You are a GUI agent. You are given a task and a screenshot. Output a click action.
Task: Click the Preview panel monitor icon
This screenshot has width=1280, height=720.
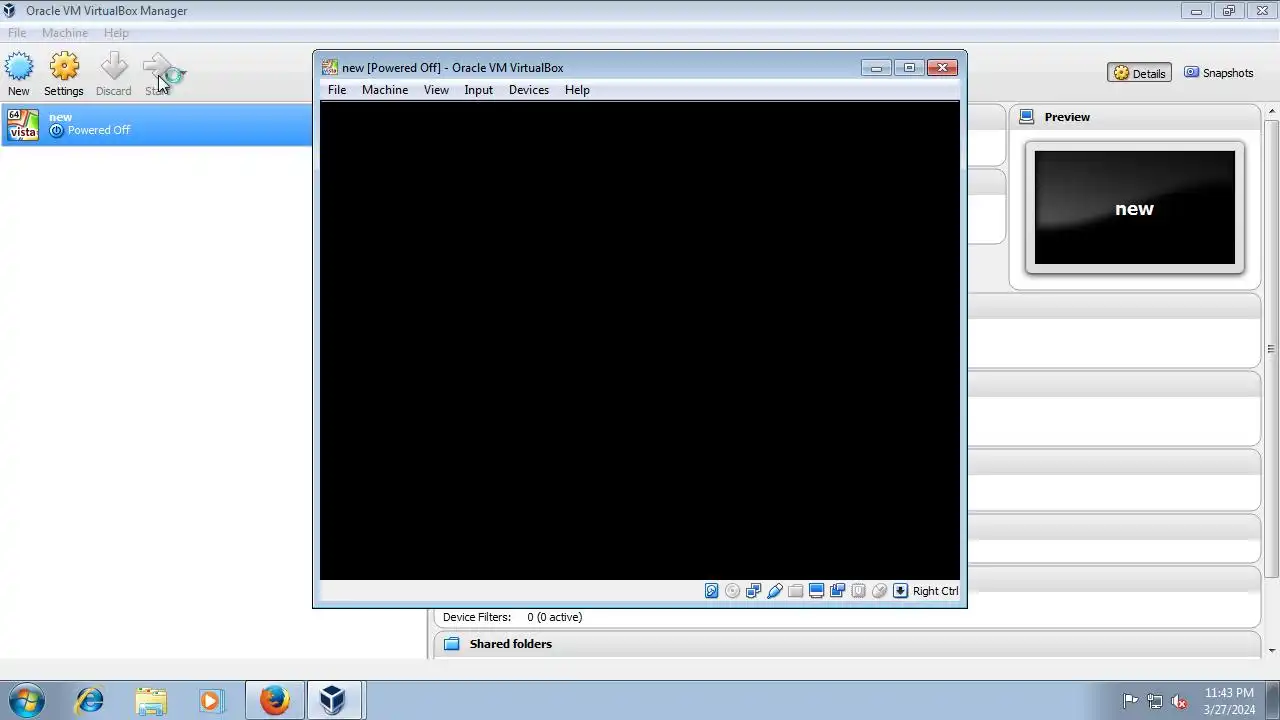click(x=1026, y=117)
